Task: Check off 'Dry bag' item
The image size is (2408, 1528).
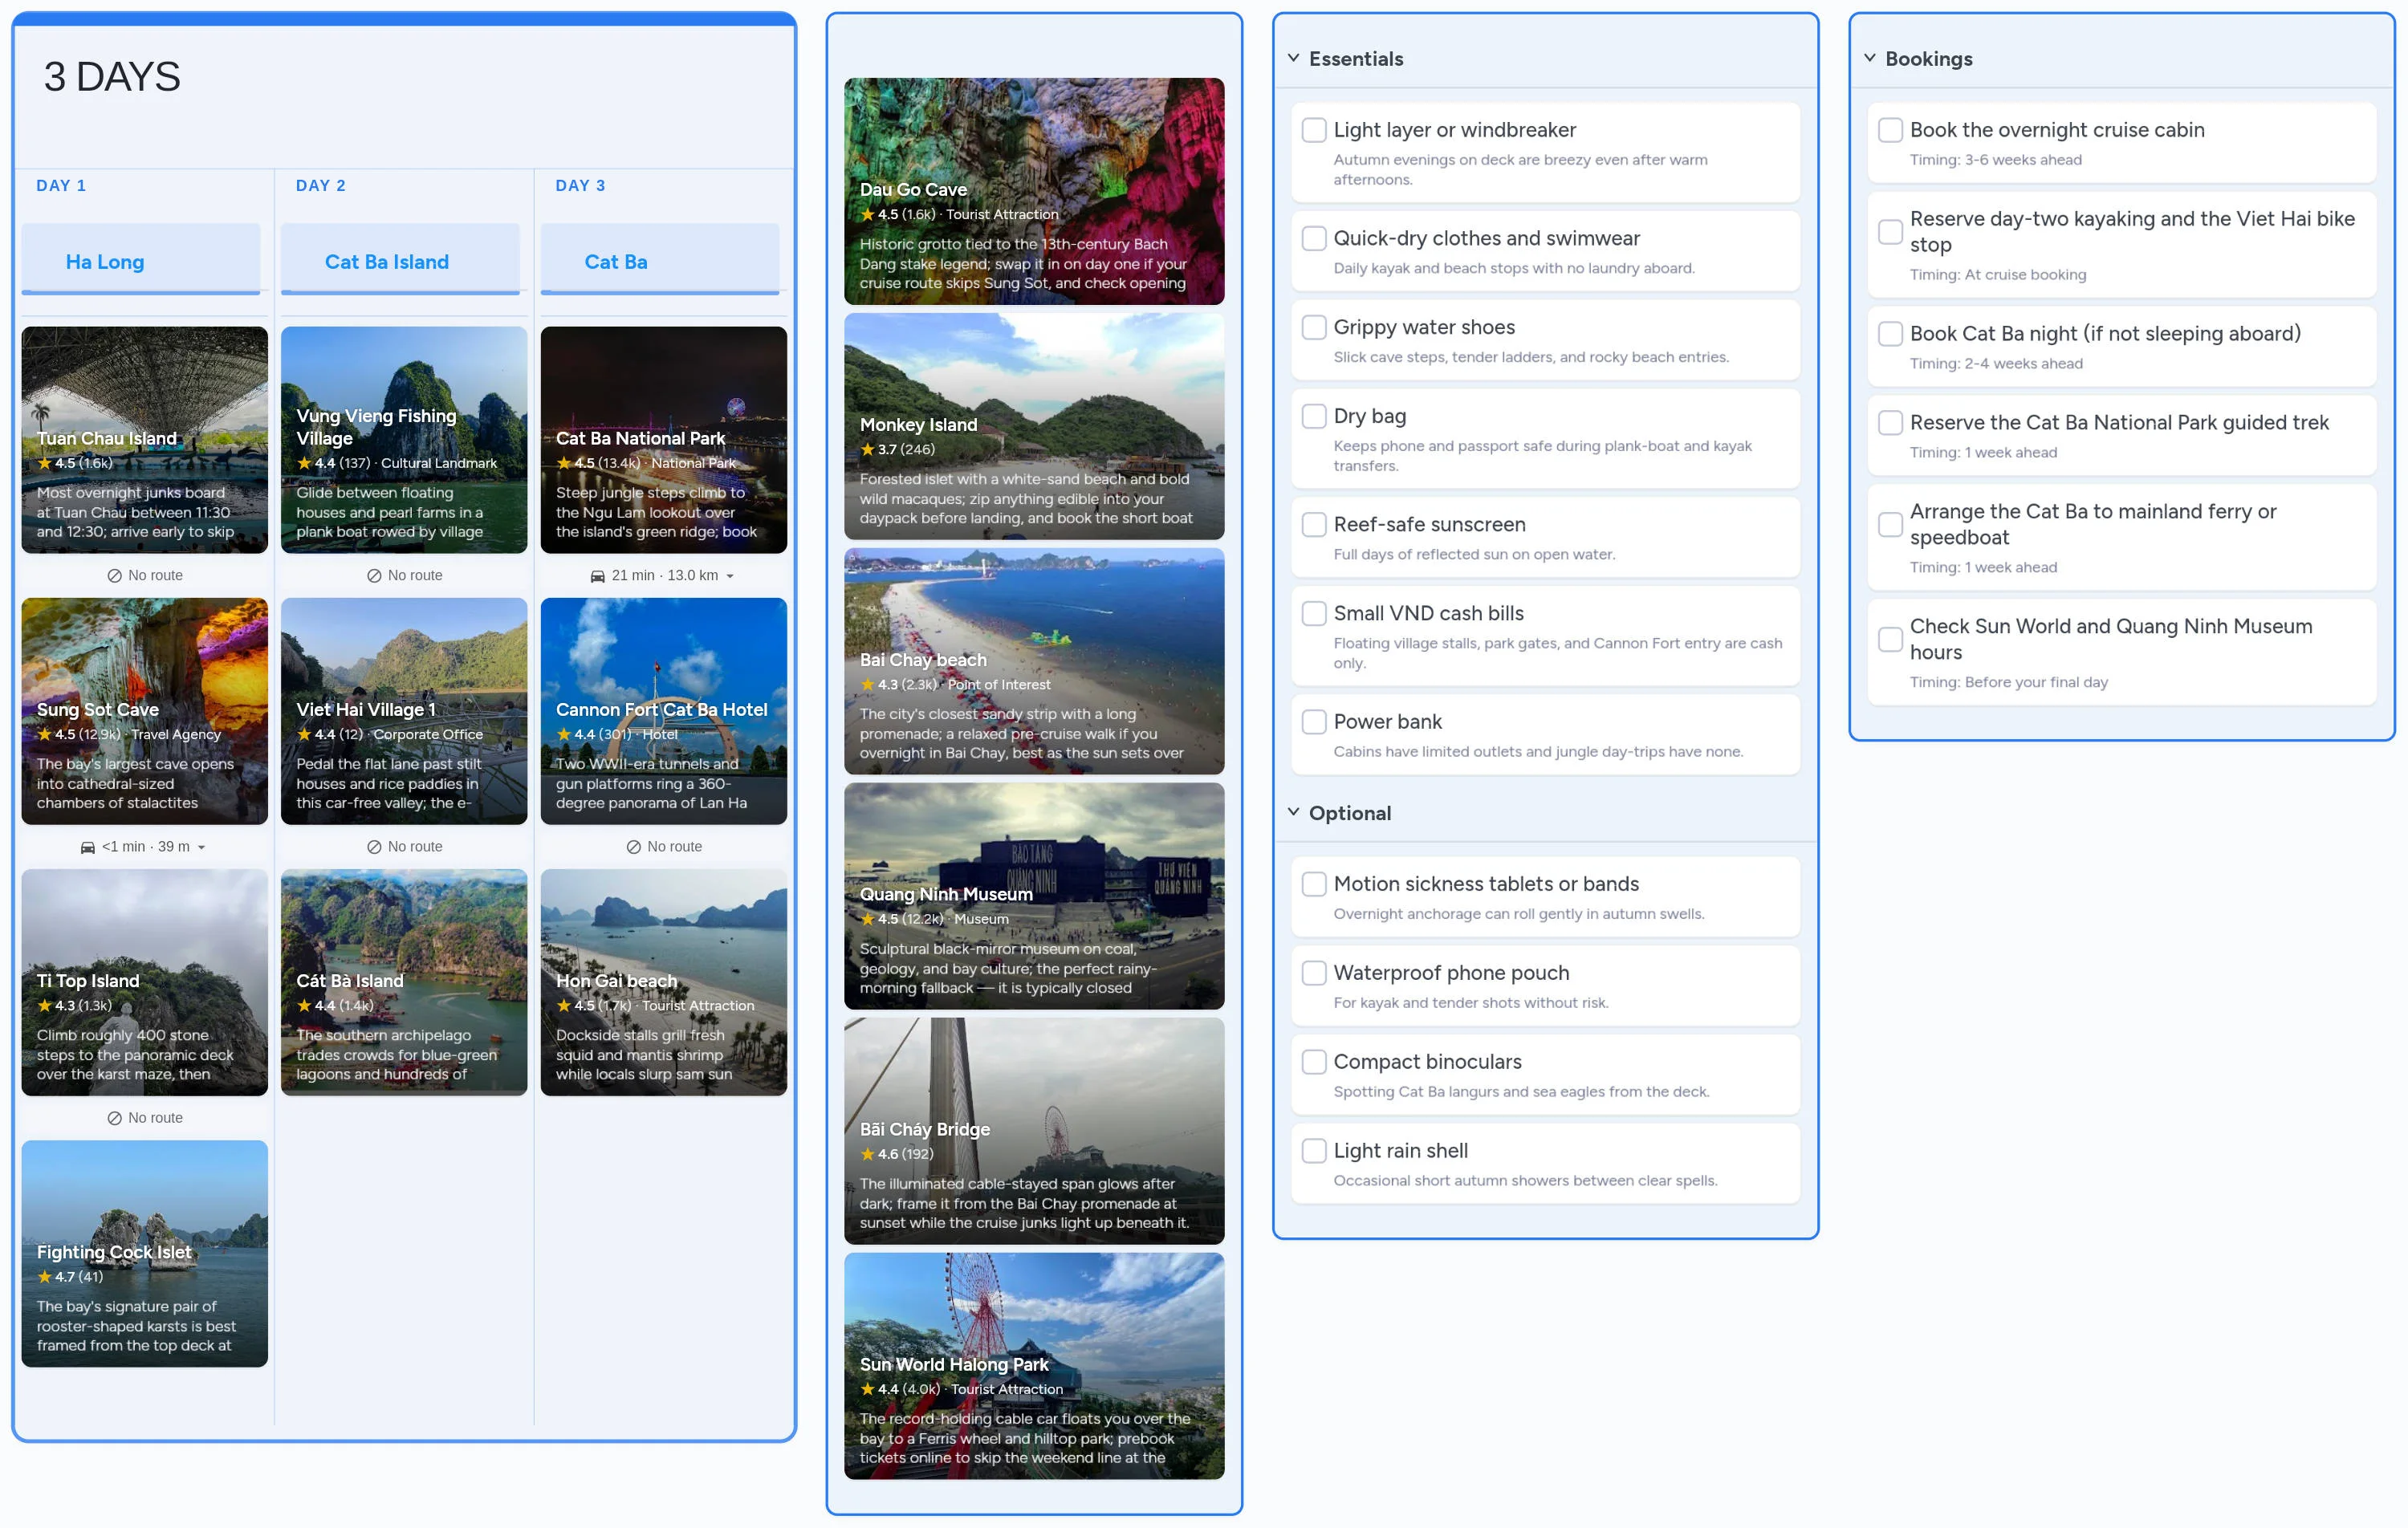Action: click(x=1314, y=416)
